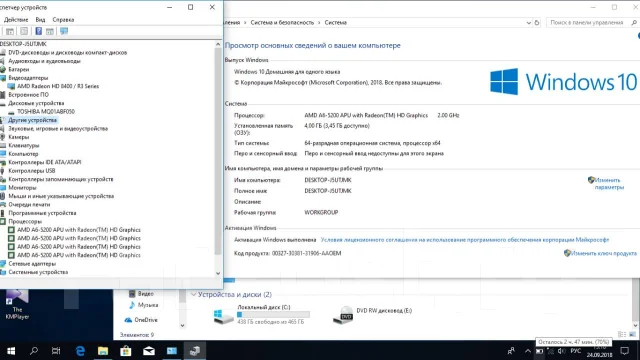Select Звуковые, игровые и видеоустройства category
Viewport: 640px width, 360px height.
click(58, 129)
